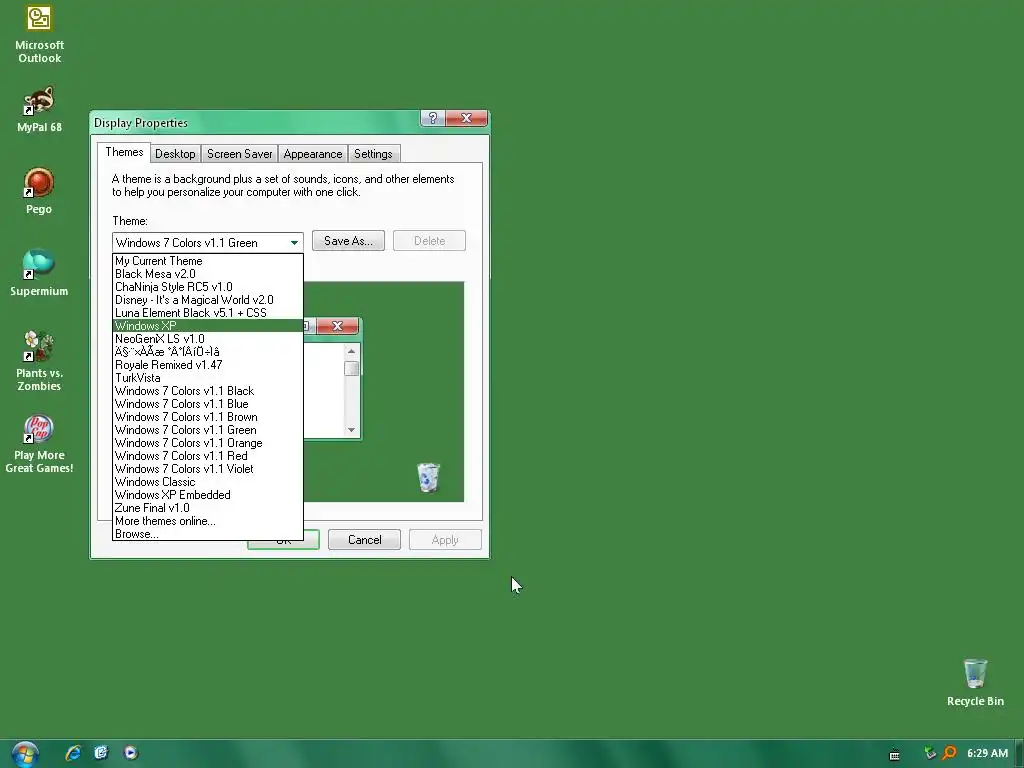Click the preview window's scroll down arrow

pyautogui.click(x=351, y=430)
